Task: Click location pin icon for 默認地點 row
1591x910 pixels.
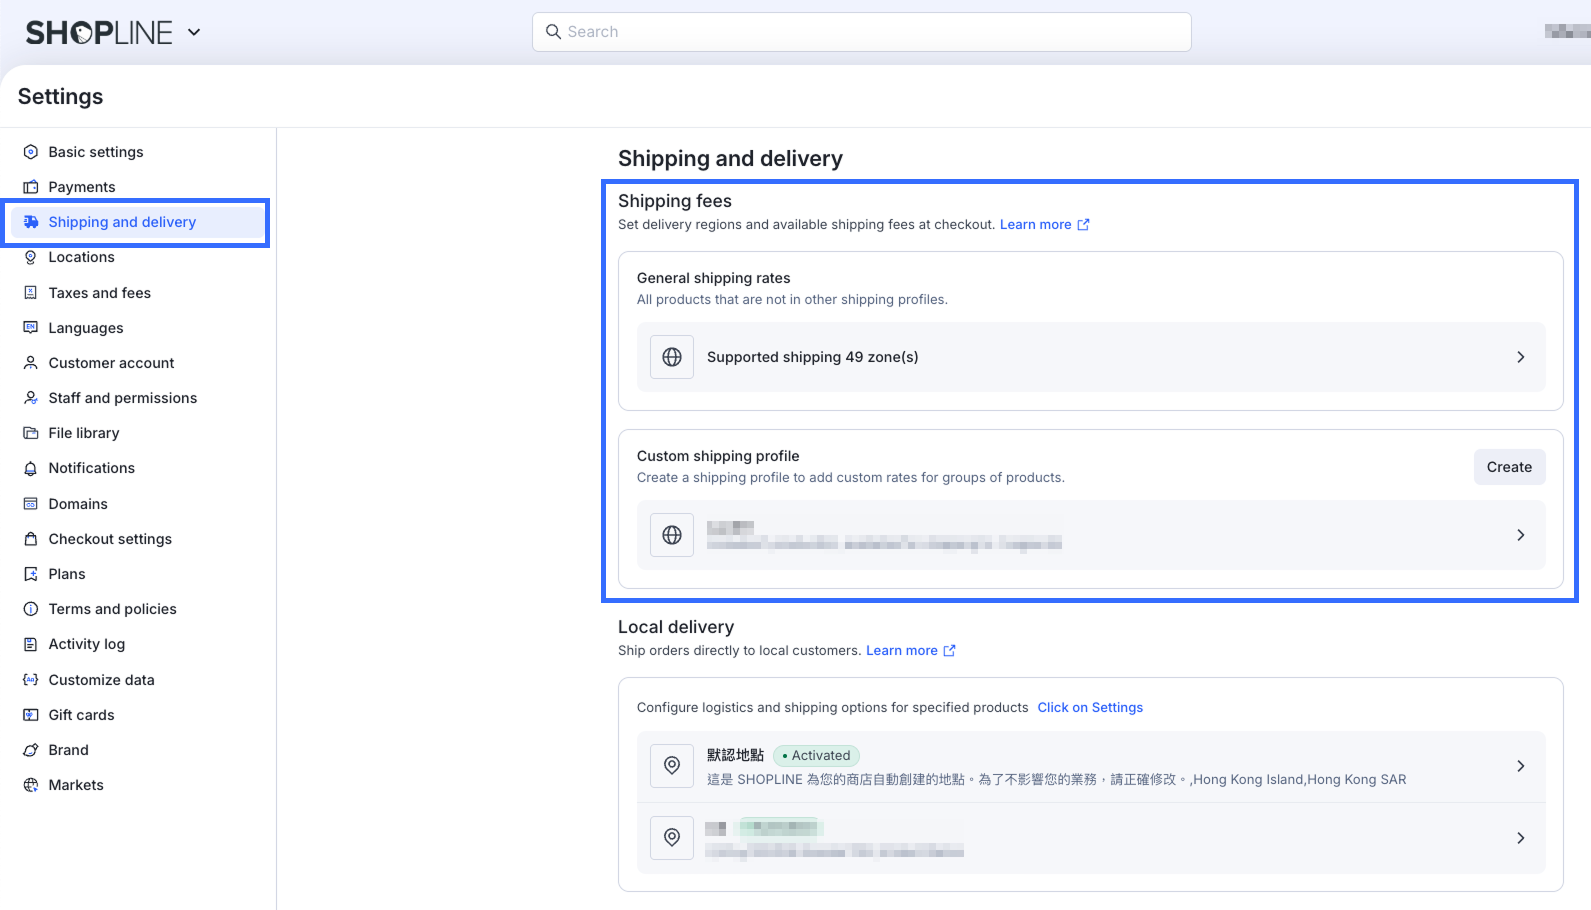Action: click(x=672, y=766)
